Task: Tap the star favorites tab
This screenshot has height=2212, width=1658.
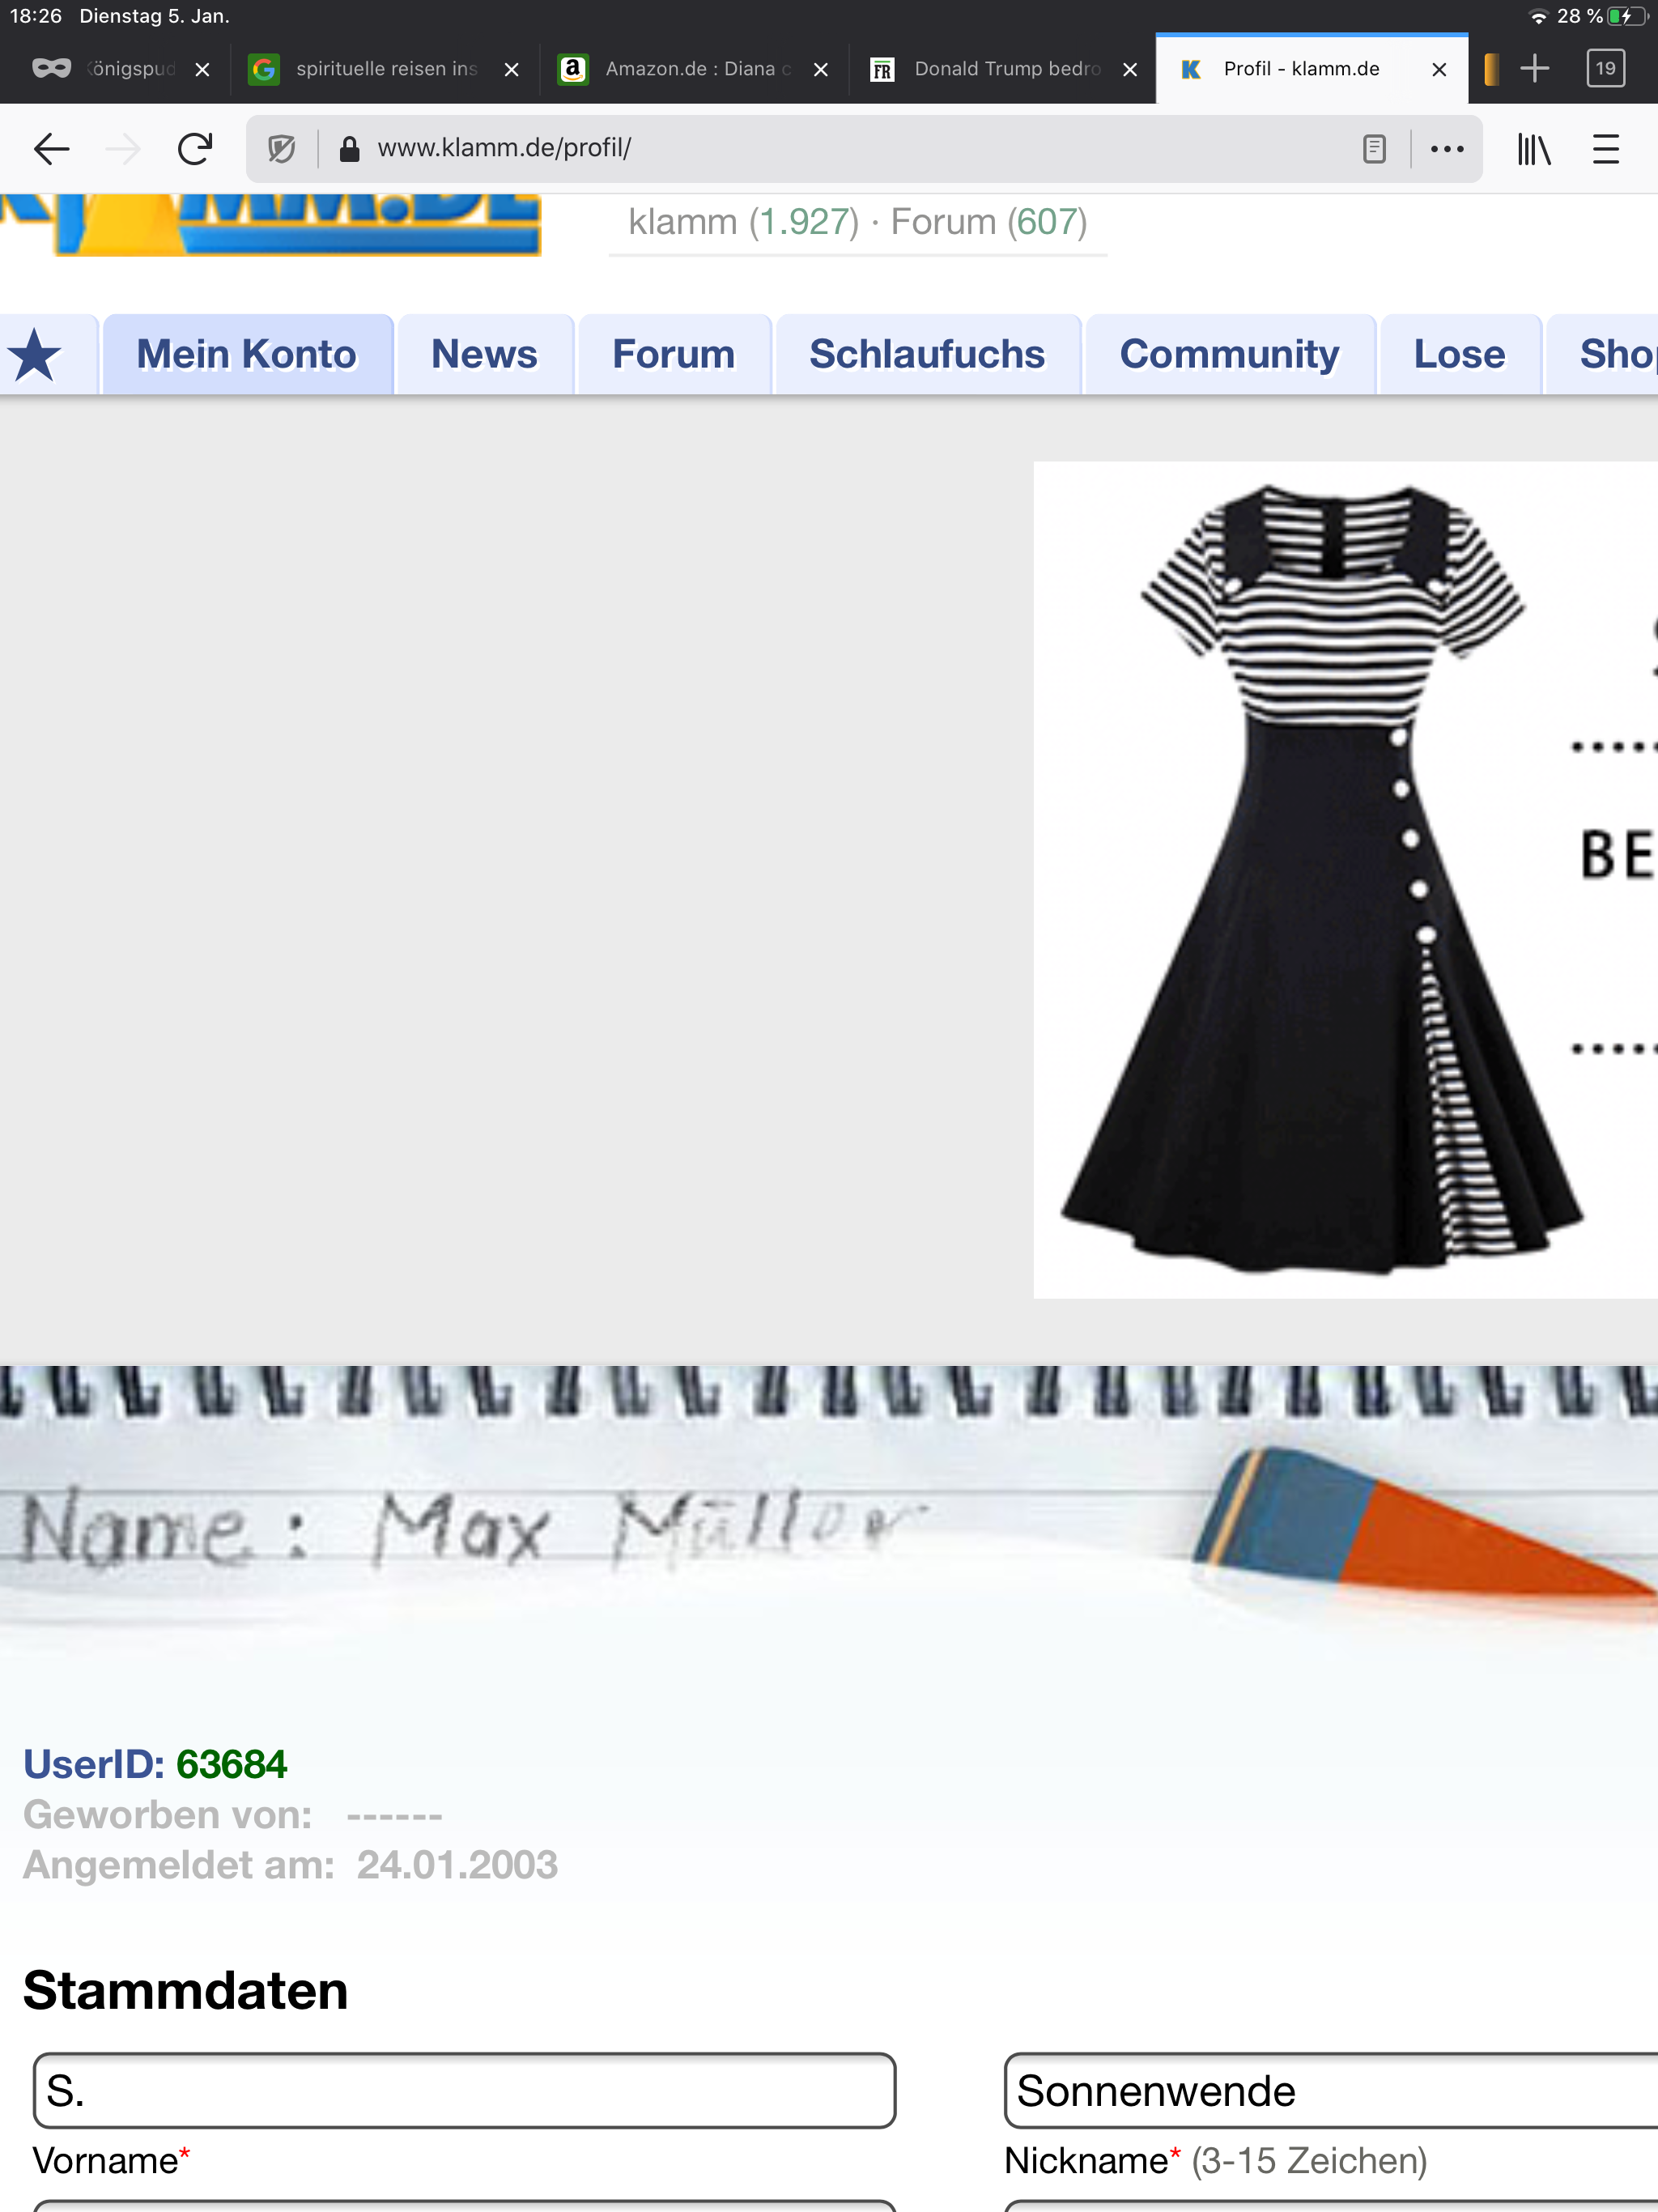Action: click(36, 355)
